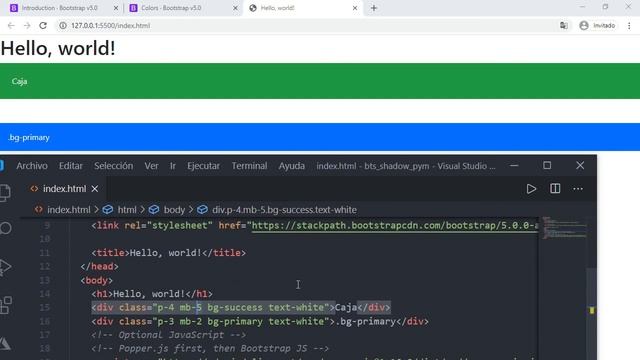This screenshot has width=640, height=360.
Task: Open the Ejecutar menu
Action: (x=203, y=166)
